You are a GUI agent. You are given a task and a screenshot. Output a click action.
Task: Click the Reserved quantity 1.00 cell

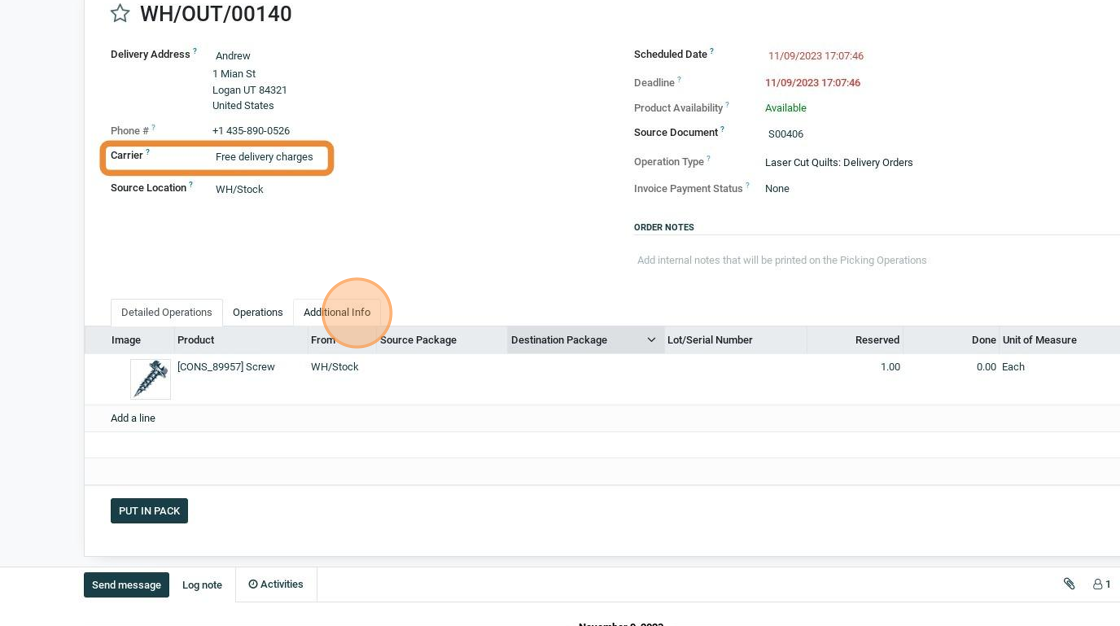tap(890, 367)
